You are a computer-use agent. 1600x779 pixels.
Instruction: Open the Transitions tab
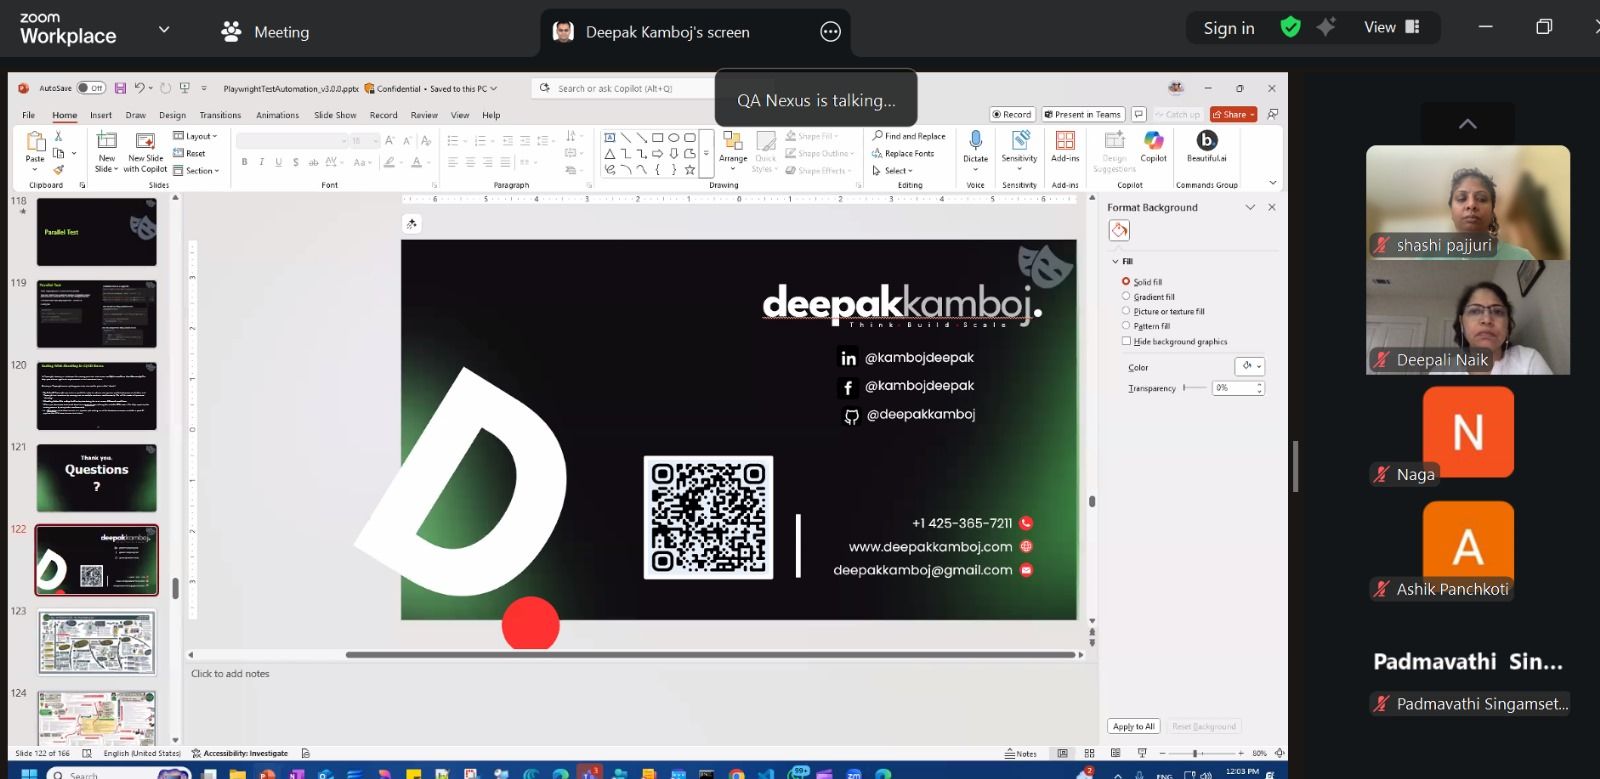point(220,115)
